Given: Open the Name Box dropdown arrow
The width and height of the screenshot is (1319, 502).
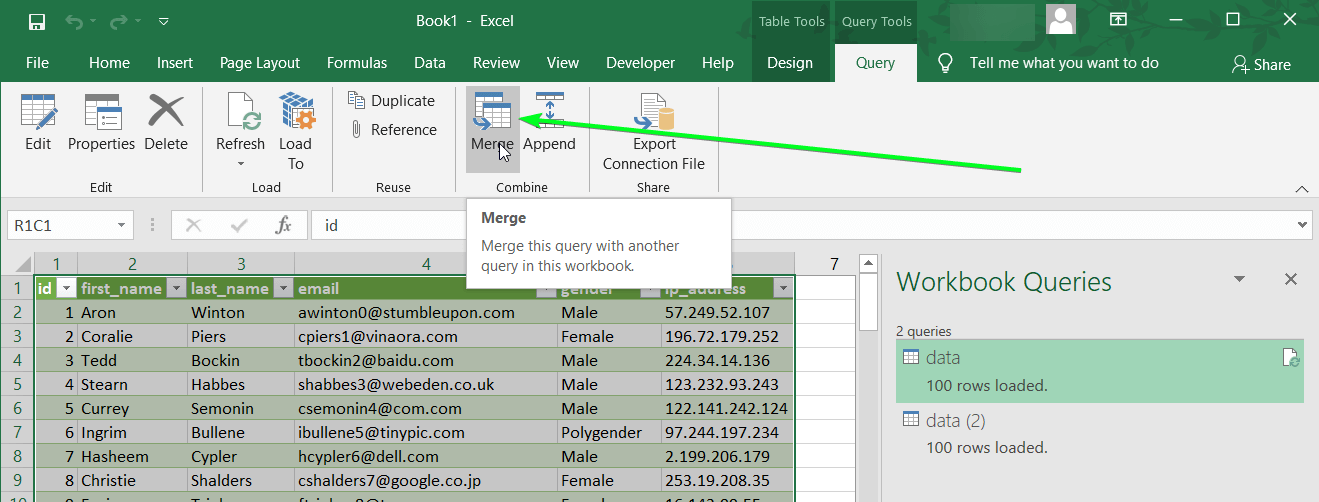Looking at the screenshot, I should [122, 226].
